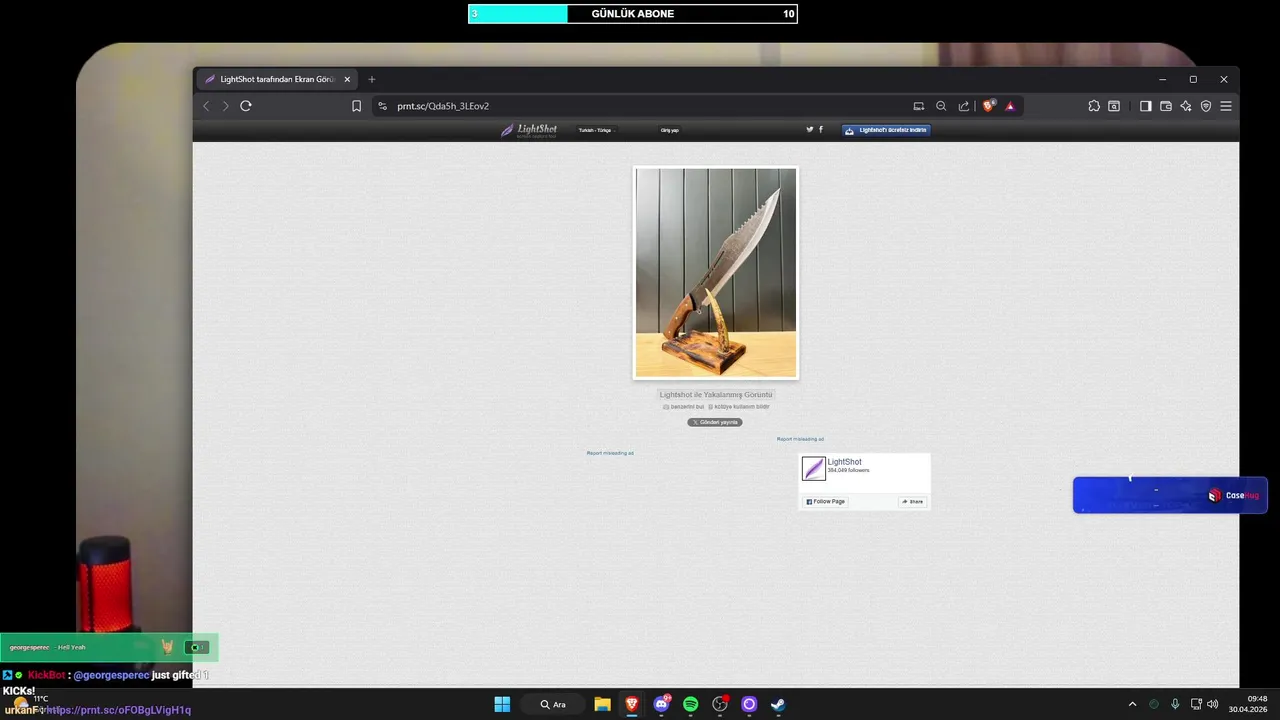1280x720 pixels.
Task: Click kötüye kullanım bildir report abuse link
Action: [739, 407]
